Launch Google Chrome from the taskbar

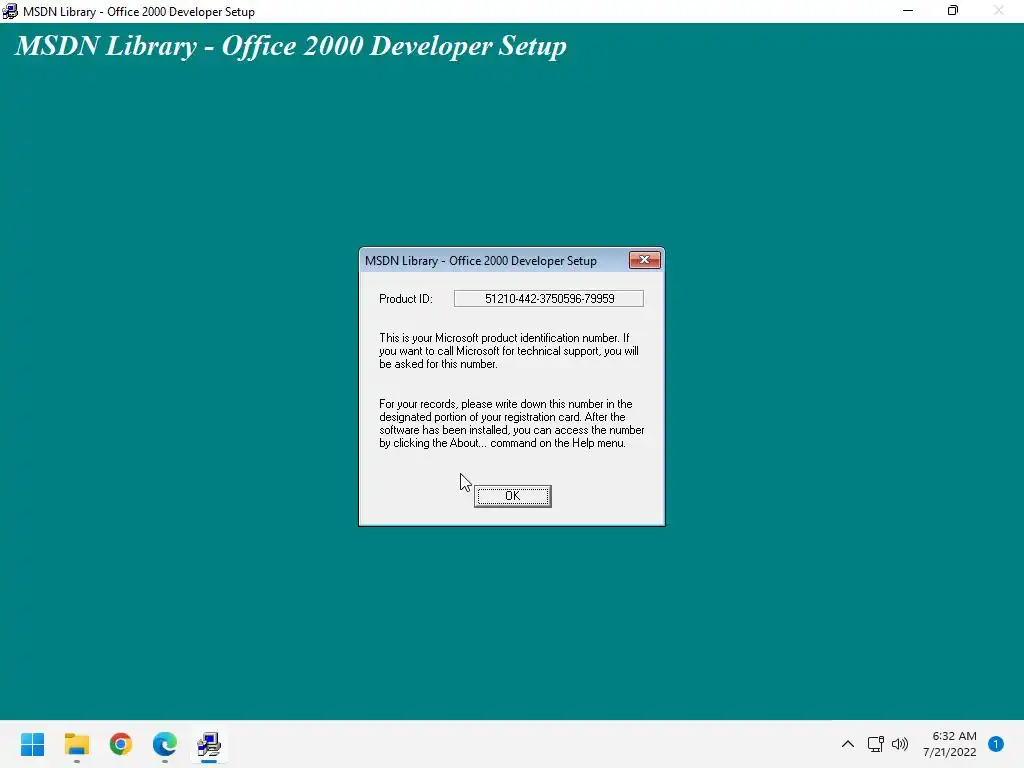click(121, 744)
